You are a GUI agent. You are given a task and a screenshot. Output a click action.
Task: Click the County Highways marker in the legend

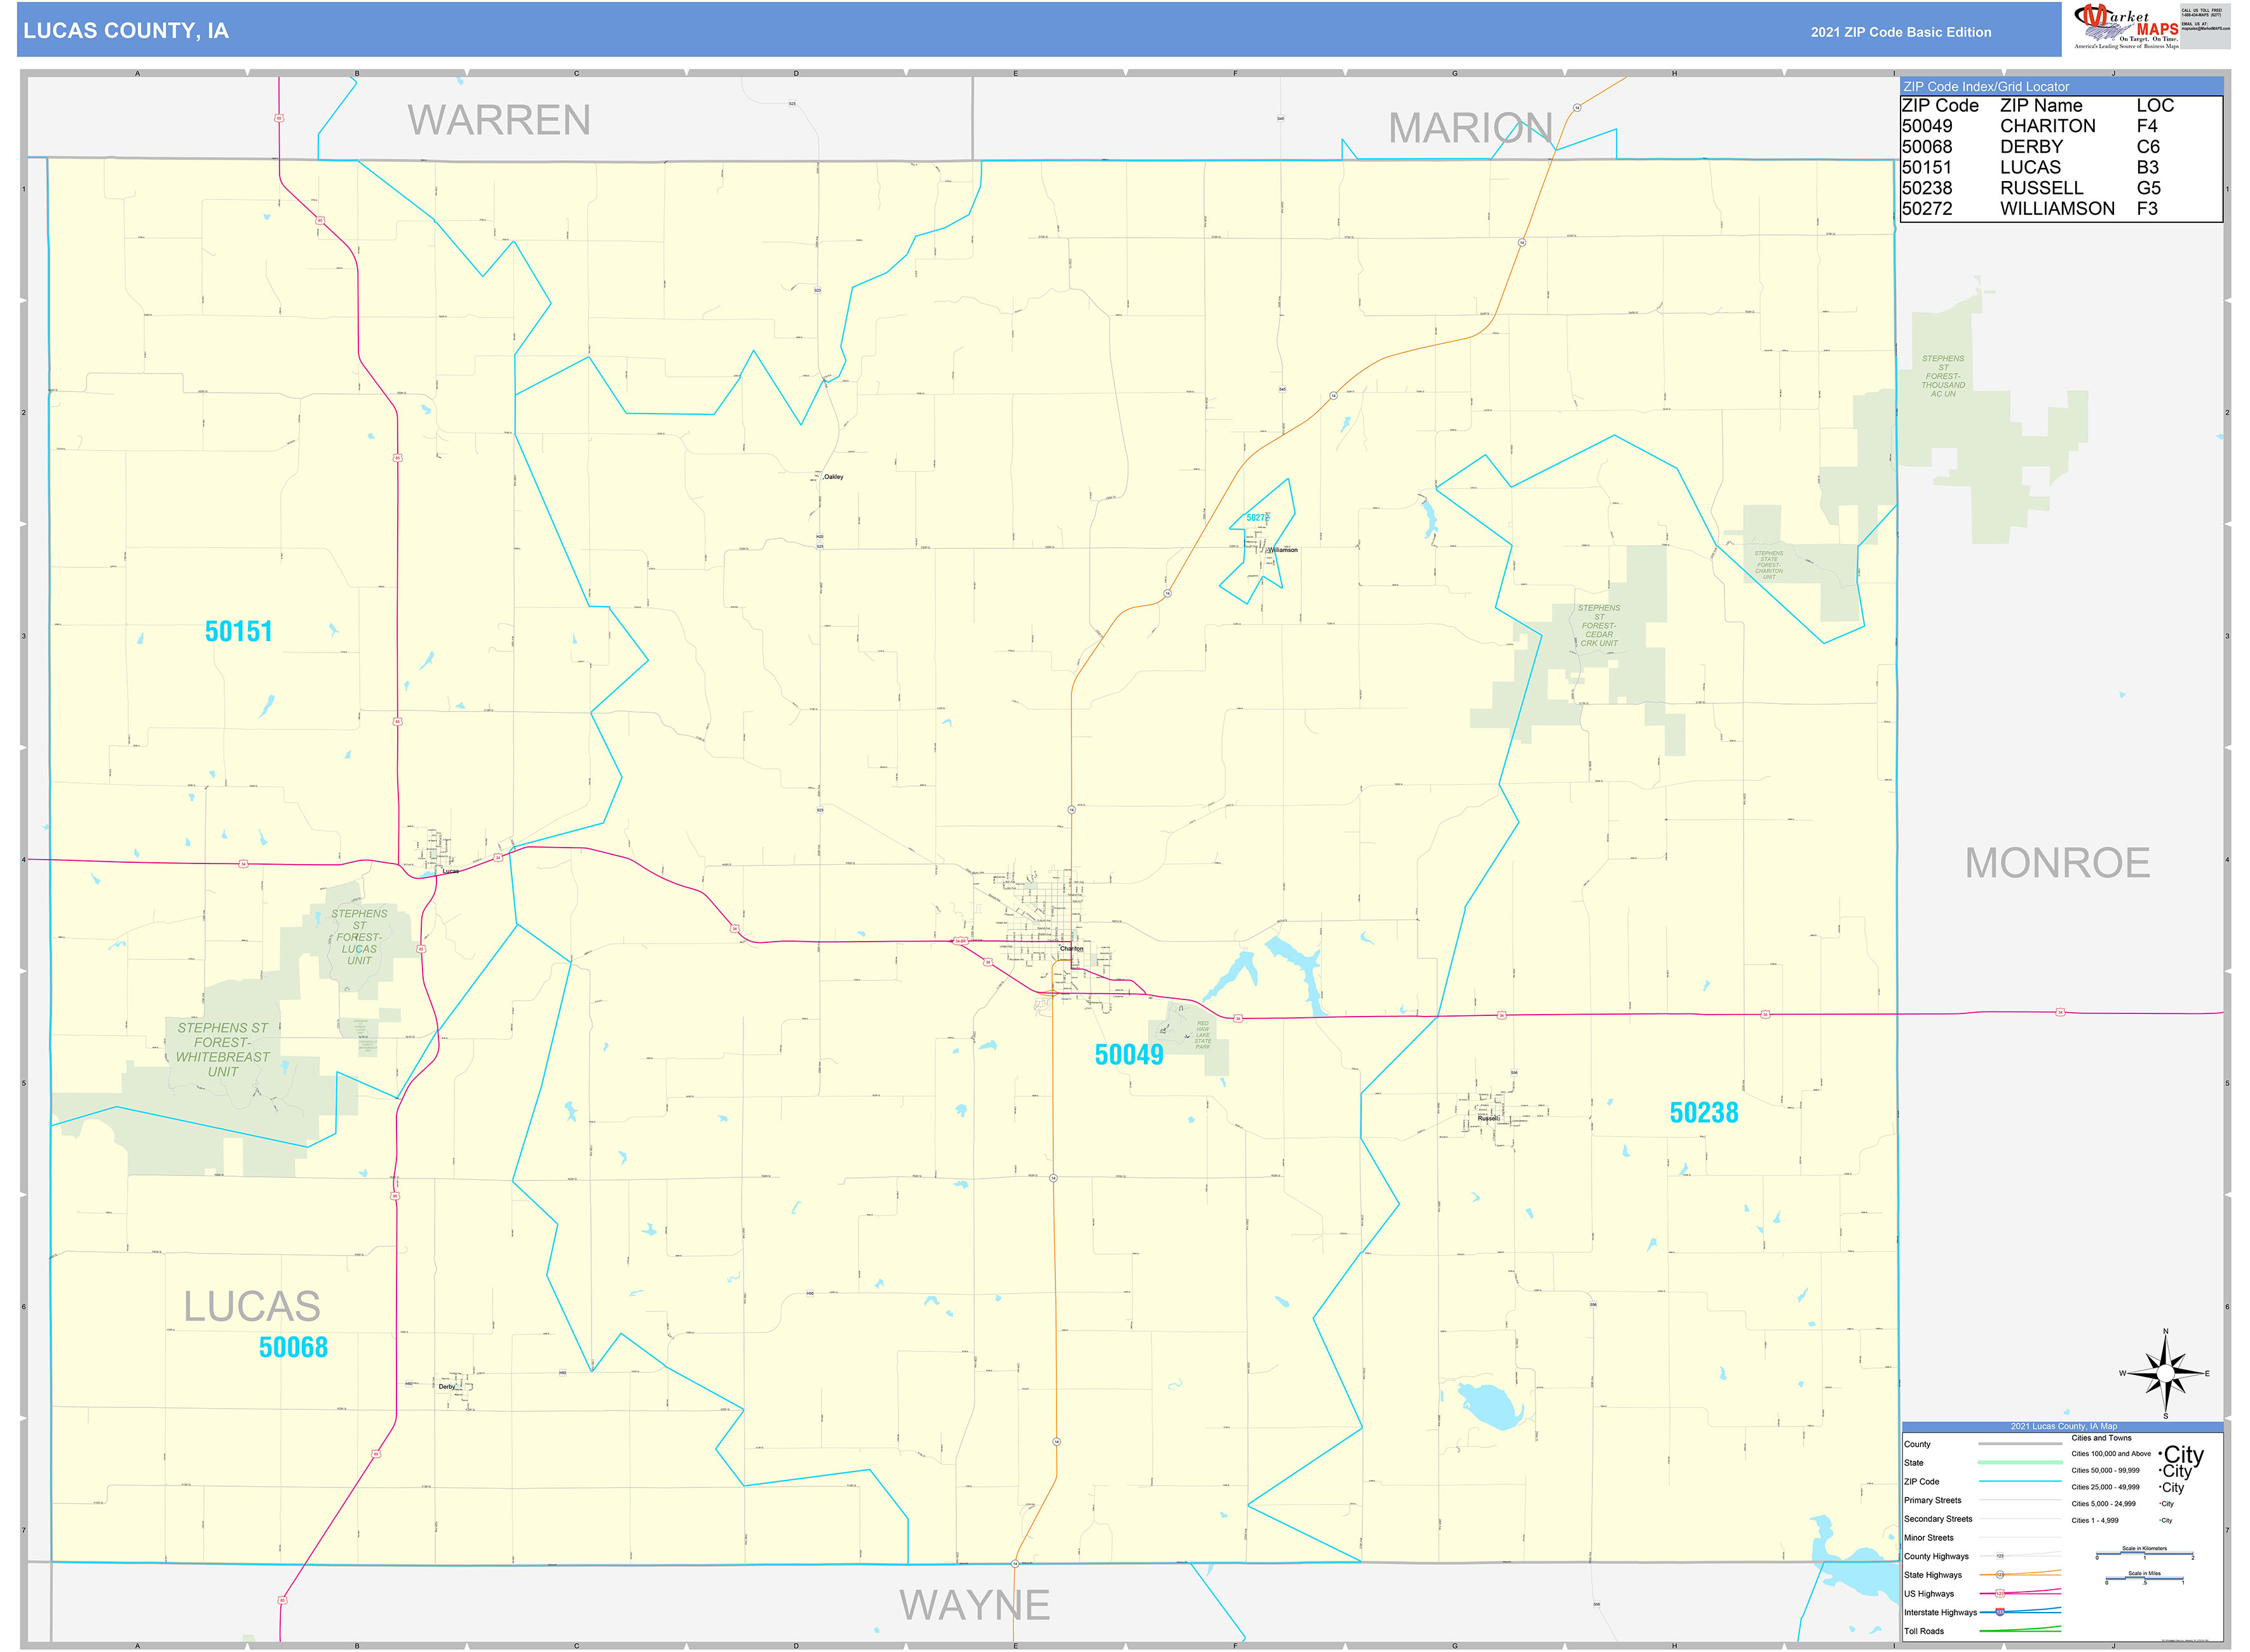pyautogui.click(x=2000, y=1556)
